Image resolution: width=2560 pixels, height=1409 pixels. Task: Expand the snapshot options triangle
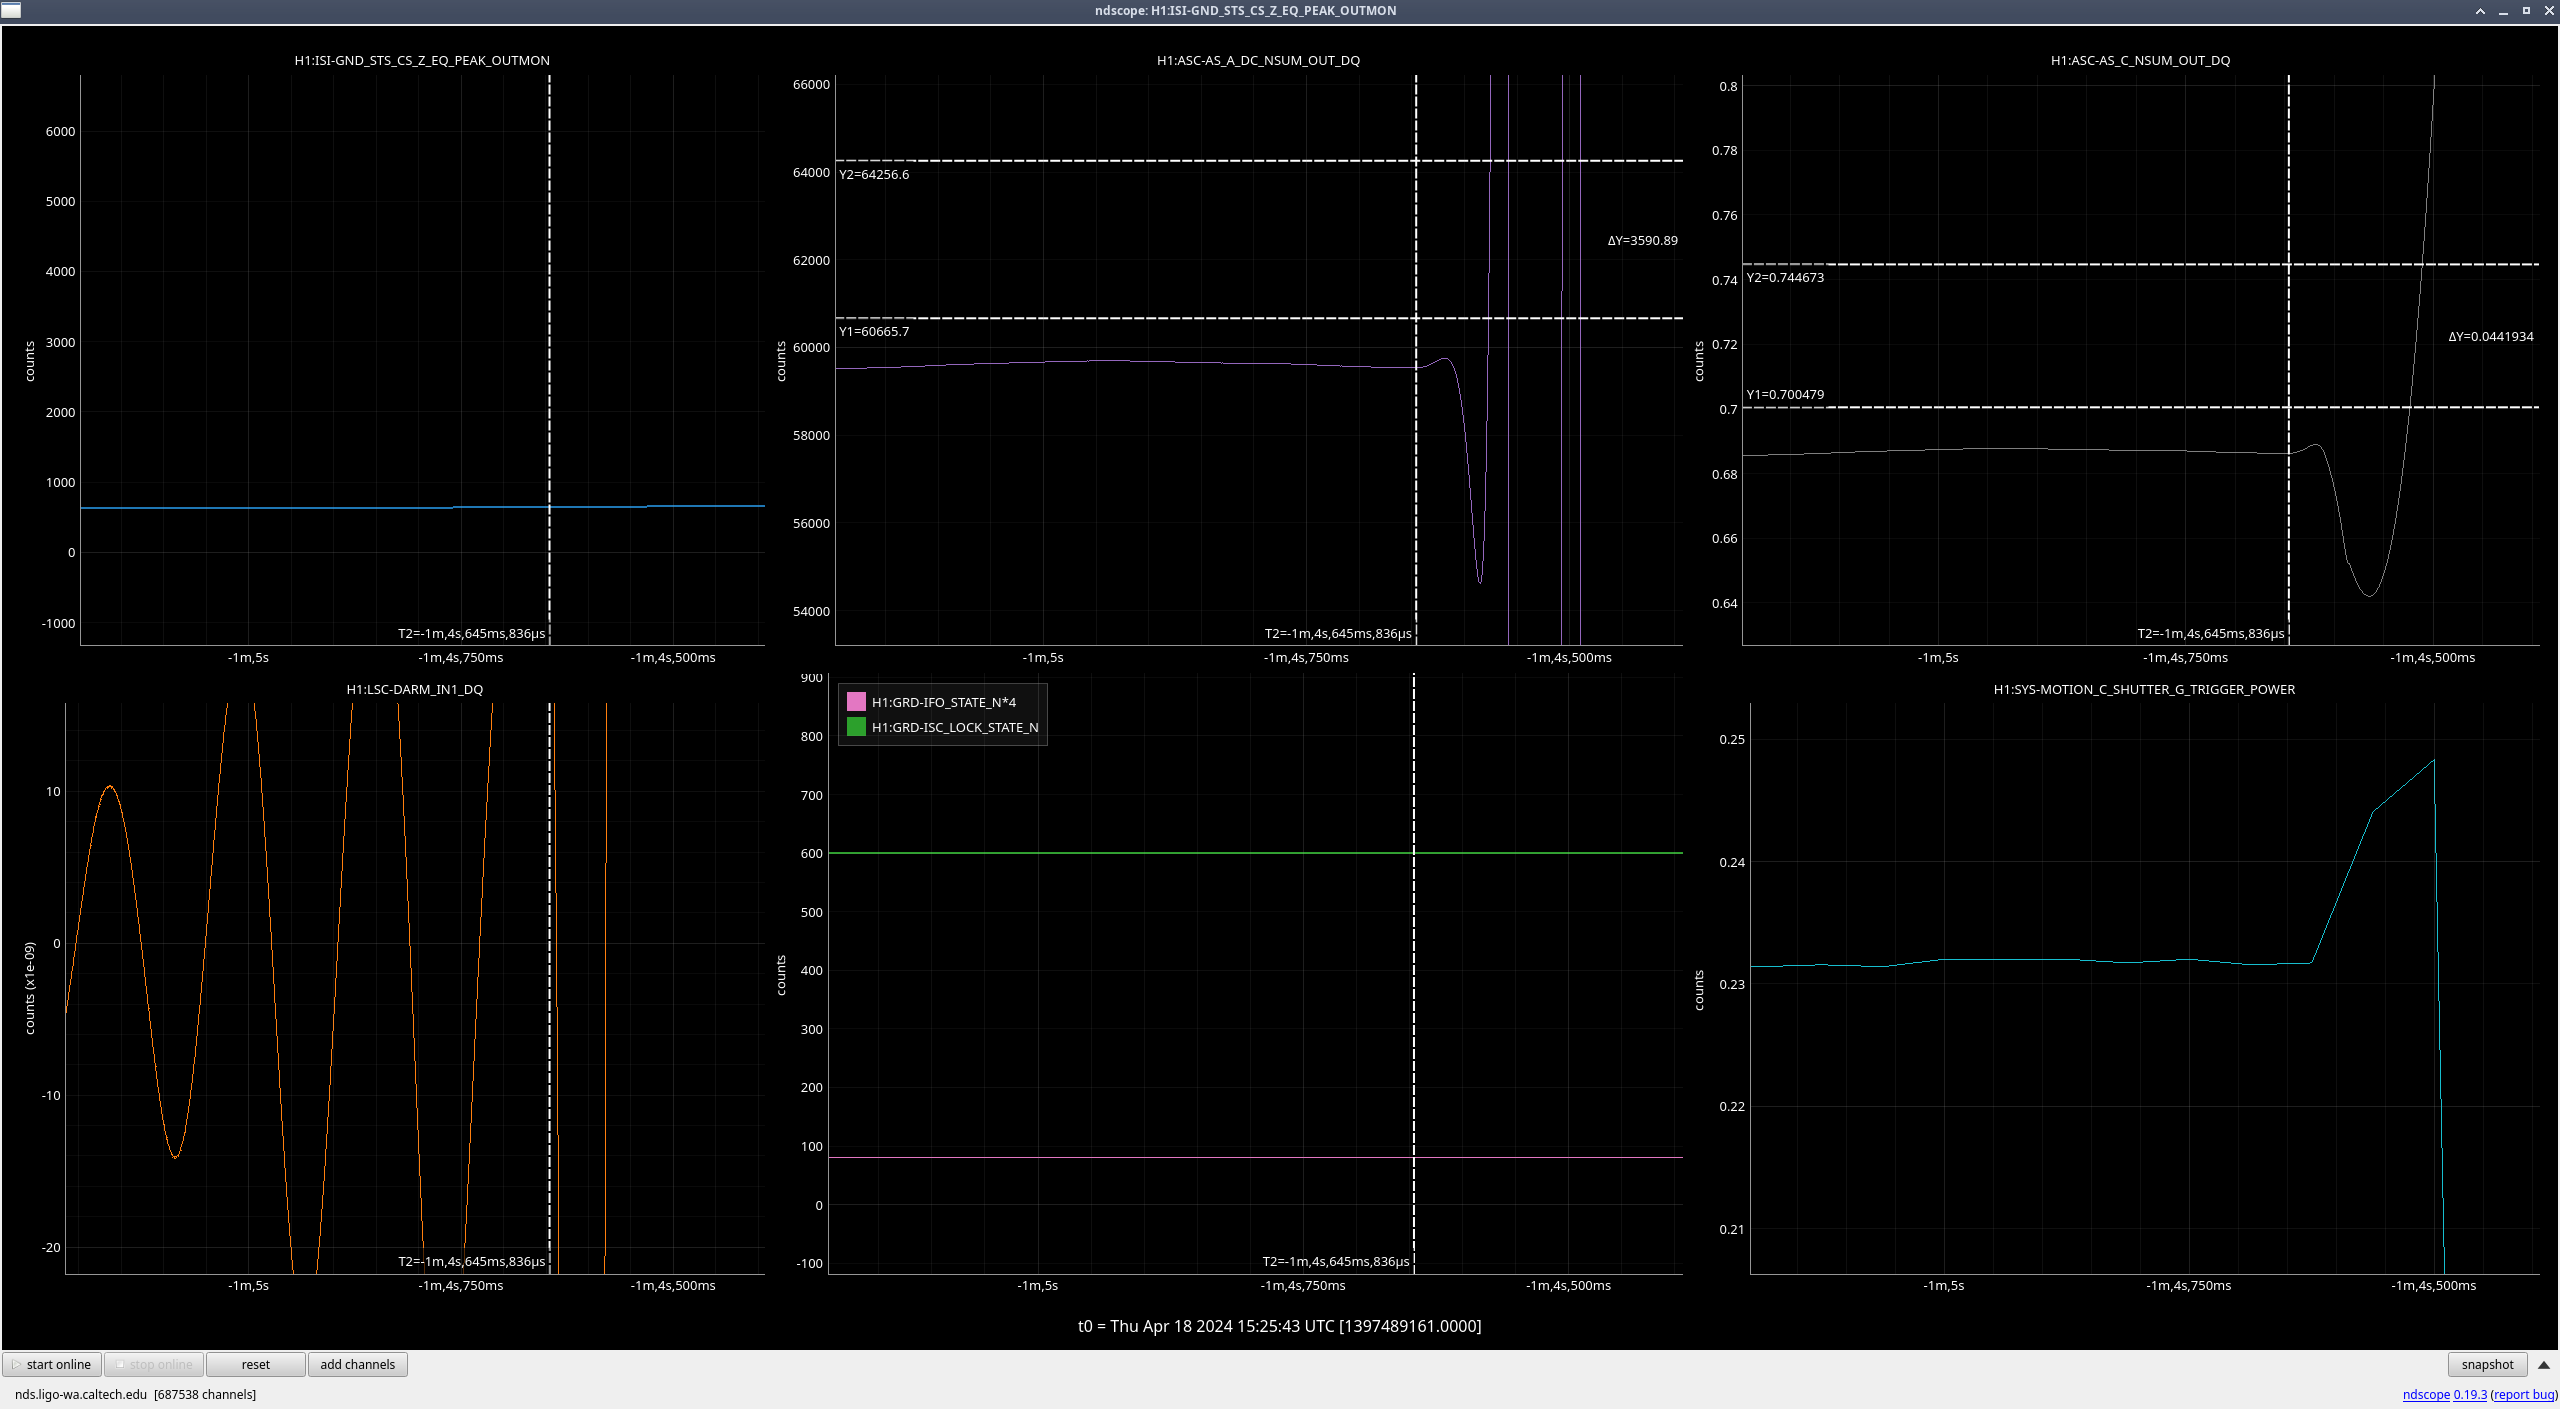click(x=2543, y=1364)
